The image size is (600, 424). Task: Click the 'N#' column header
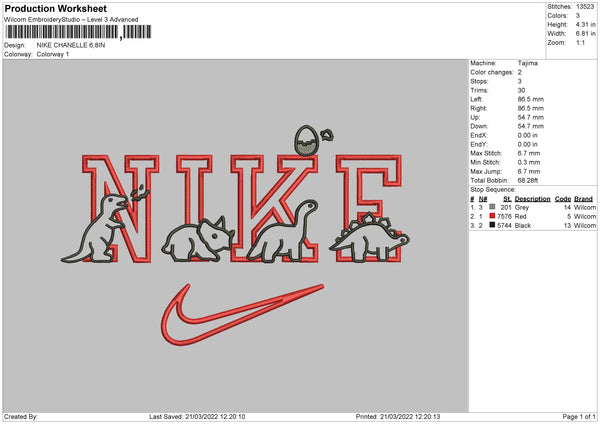483,199
